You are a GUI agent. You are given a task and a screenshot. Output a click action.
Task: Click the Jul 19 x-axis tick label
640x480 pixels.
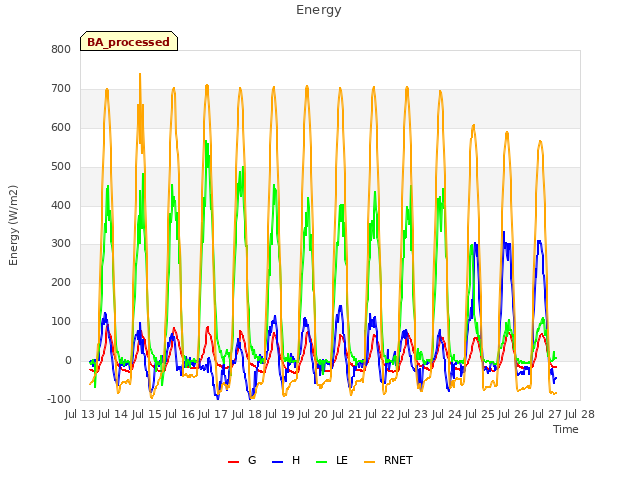coord(280,414)
